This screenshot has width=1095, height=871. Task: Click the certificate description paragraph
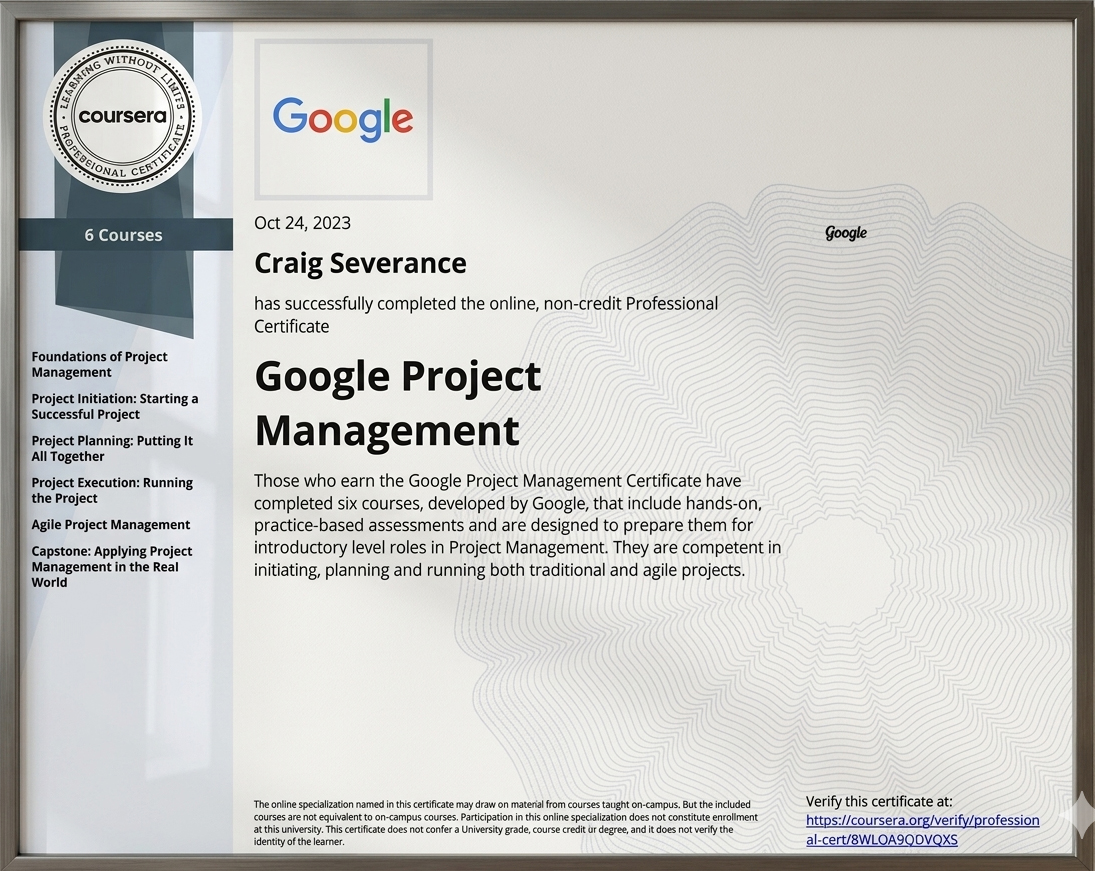tap(517, 525)
